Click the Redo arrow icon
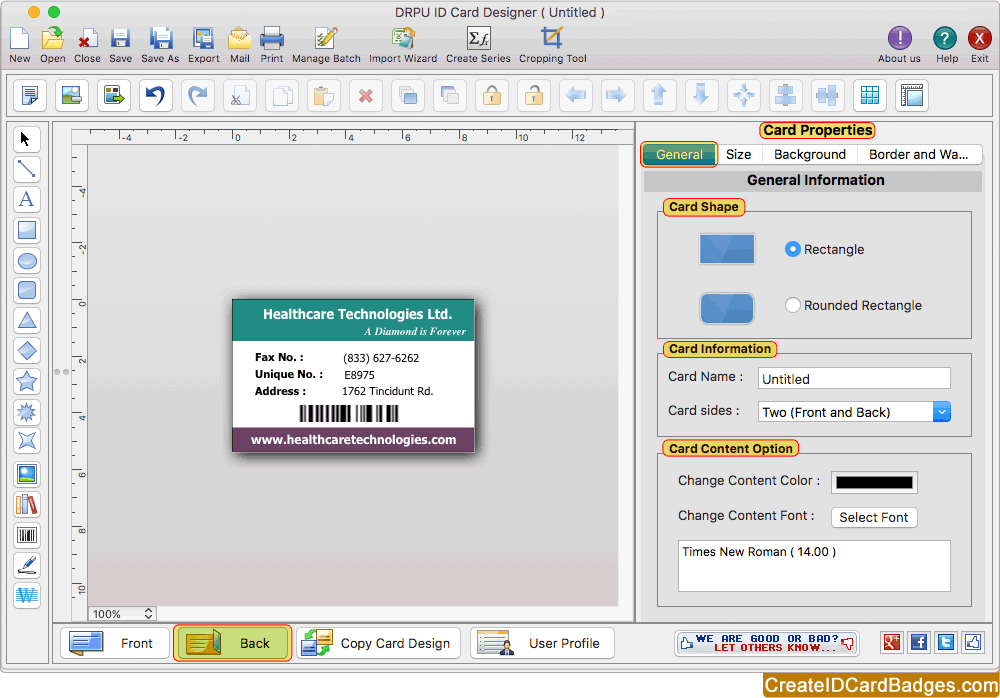 point(198,96)
